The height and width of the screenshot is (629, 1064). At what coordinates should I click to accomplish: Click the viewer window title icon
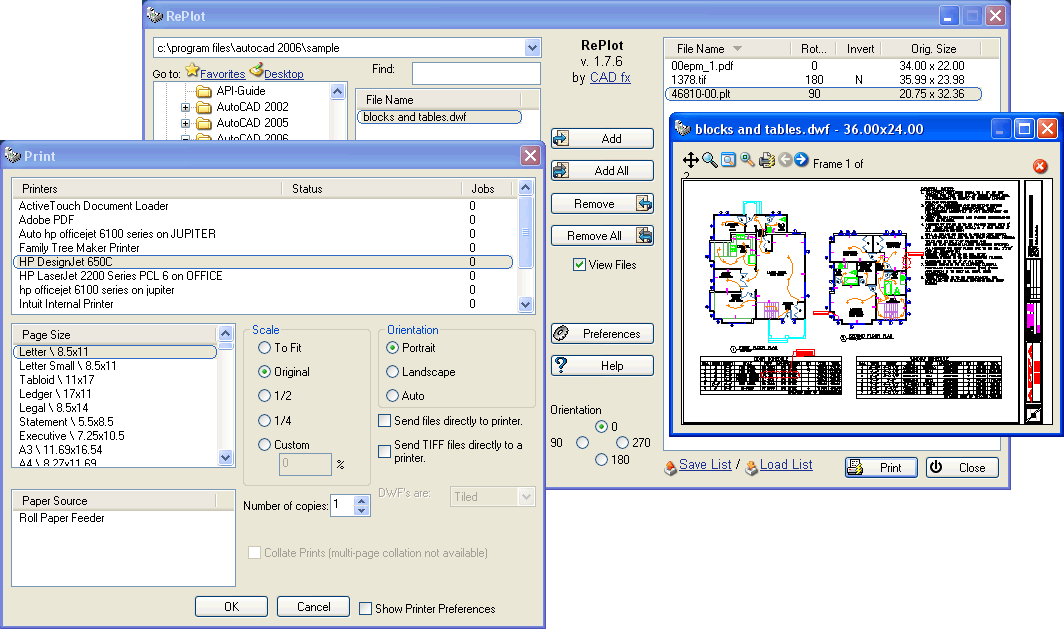(683, 128)
